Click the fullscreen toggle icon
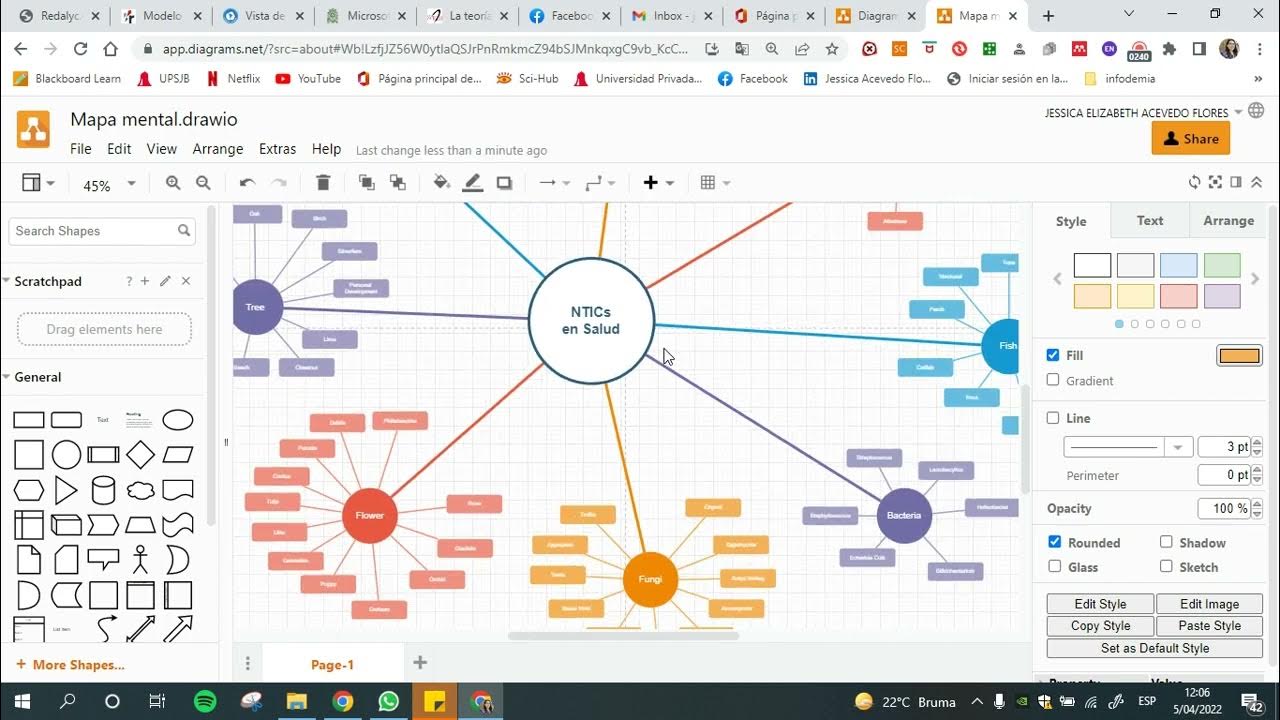Image resolution: width=1280 pixels, height=720 pixels. click(1215, 183)
